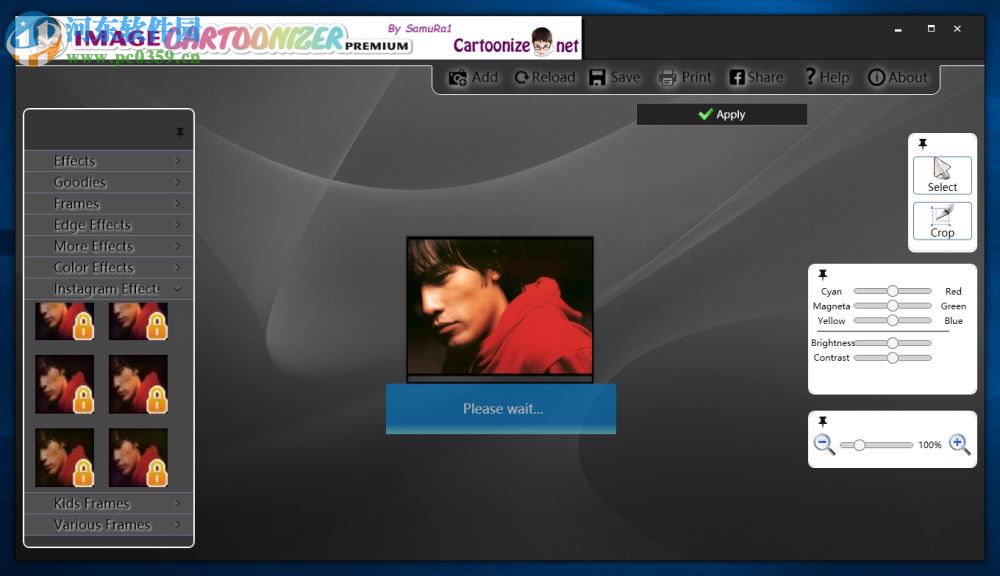Select bottom-left locked Instagram effect thumbnail
Screen dimensions: 1000x576
[x=64, y=457]
